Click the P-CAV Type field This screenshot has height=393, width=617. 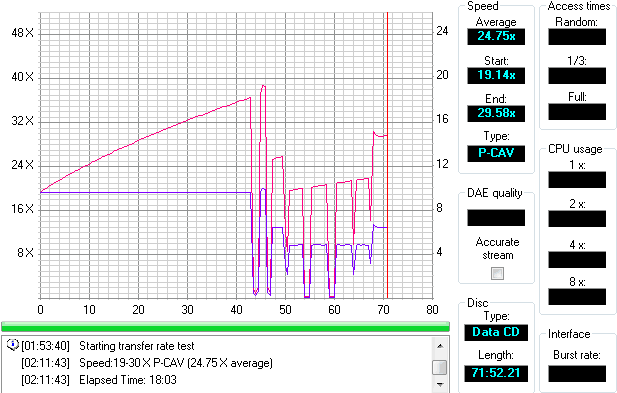tap(496, 153)
